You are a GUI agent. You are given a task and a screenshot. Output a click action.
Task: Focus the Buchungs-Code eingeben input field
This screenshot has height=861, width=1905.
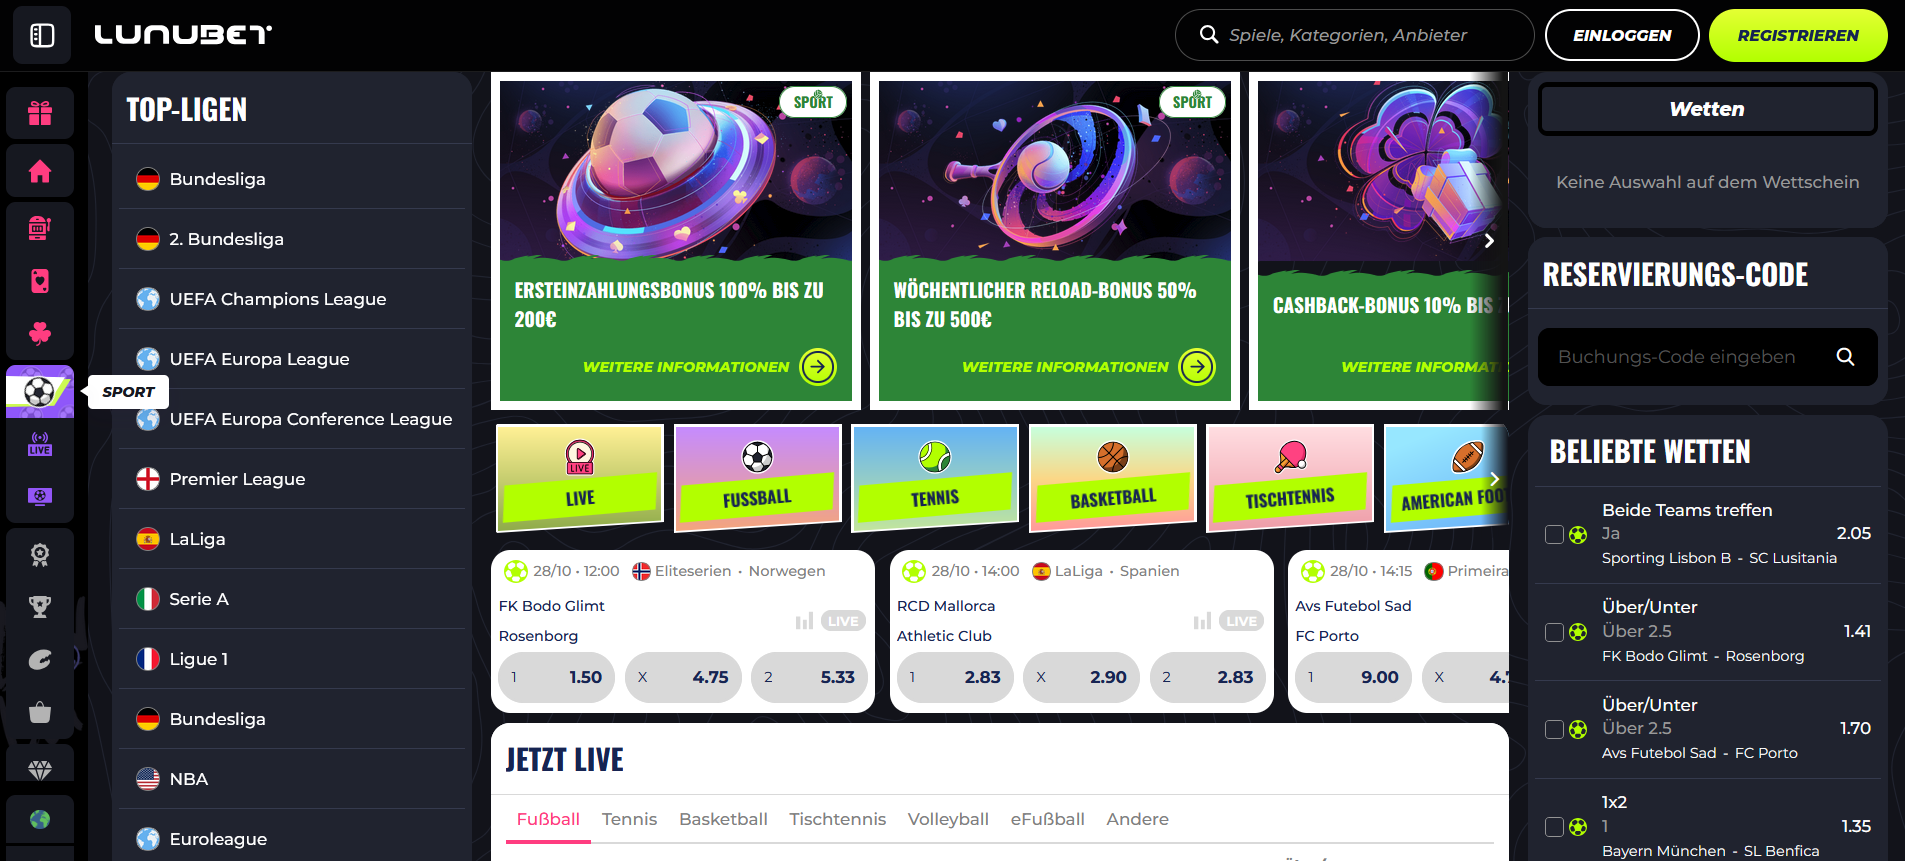[x=1680, y=357]
